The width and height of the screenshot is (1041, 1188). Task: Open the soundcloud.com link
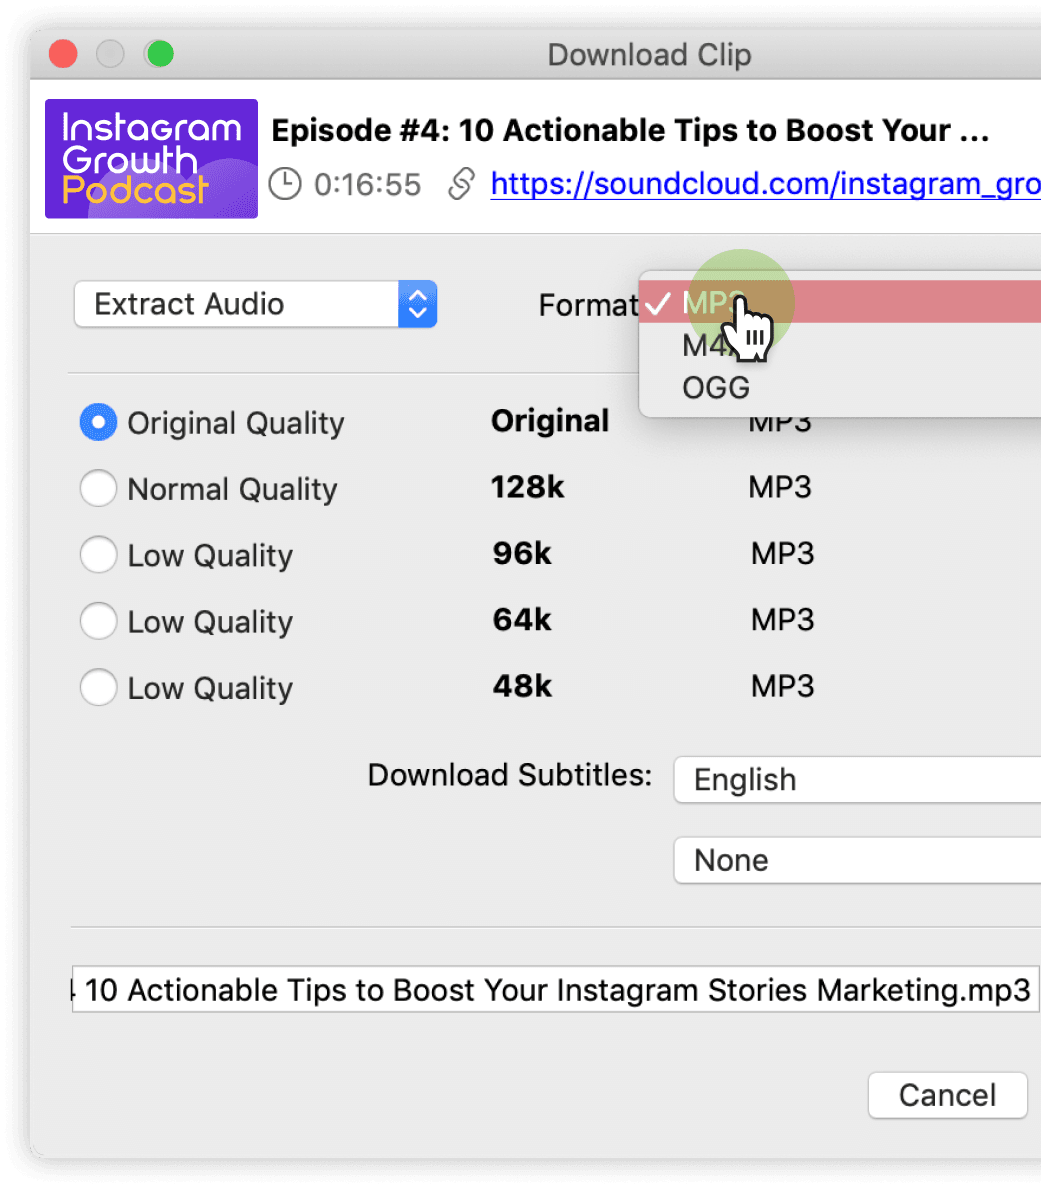pyautogui.click(x=765, y=184)
